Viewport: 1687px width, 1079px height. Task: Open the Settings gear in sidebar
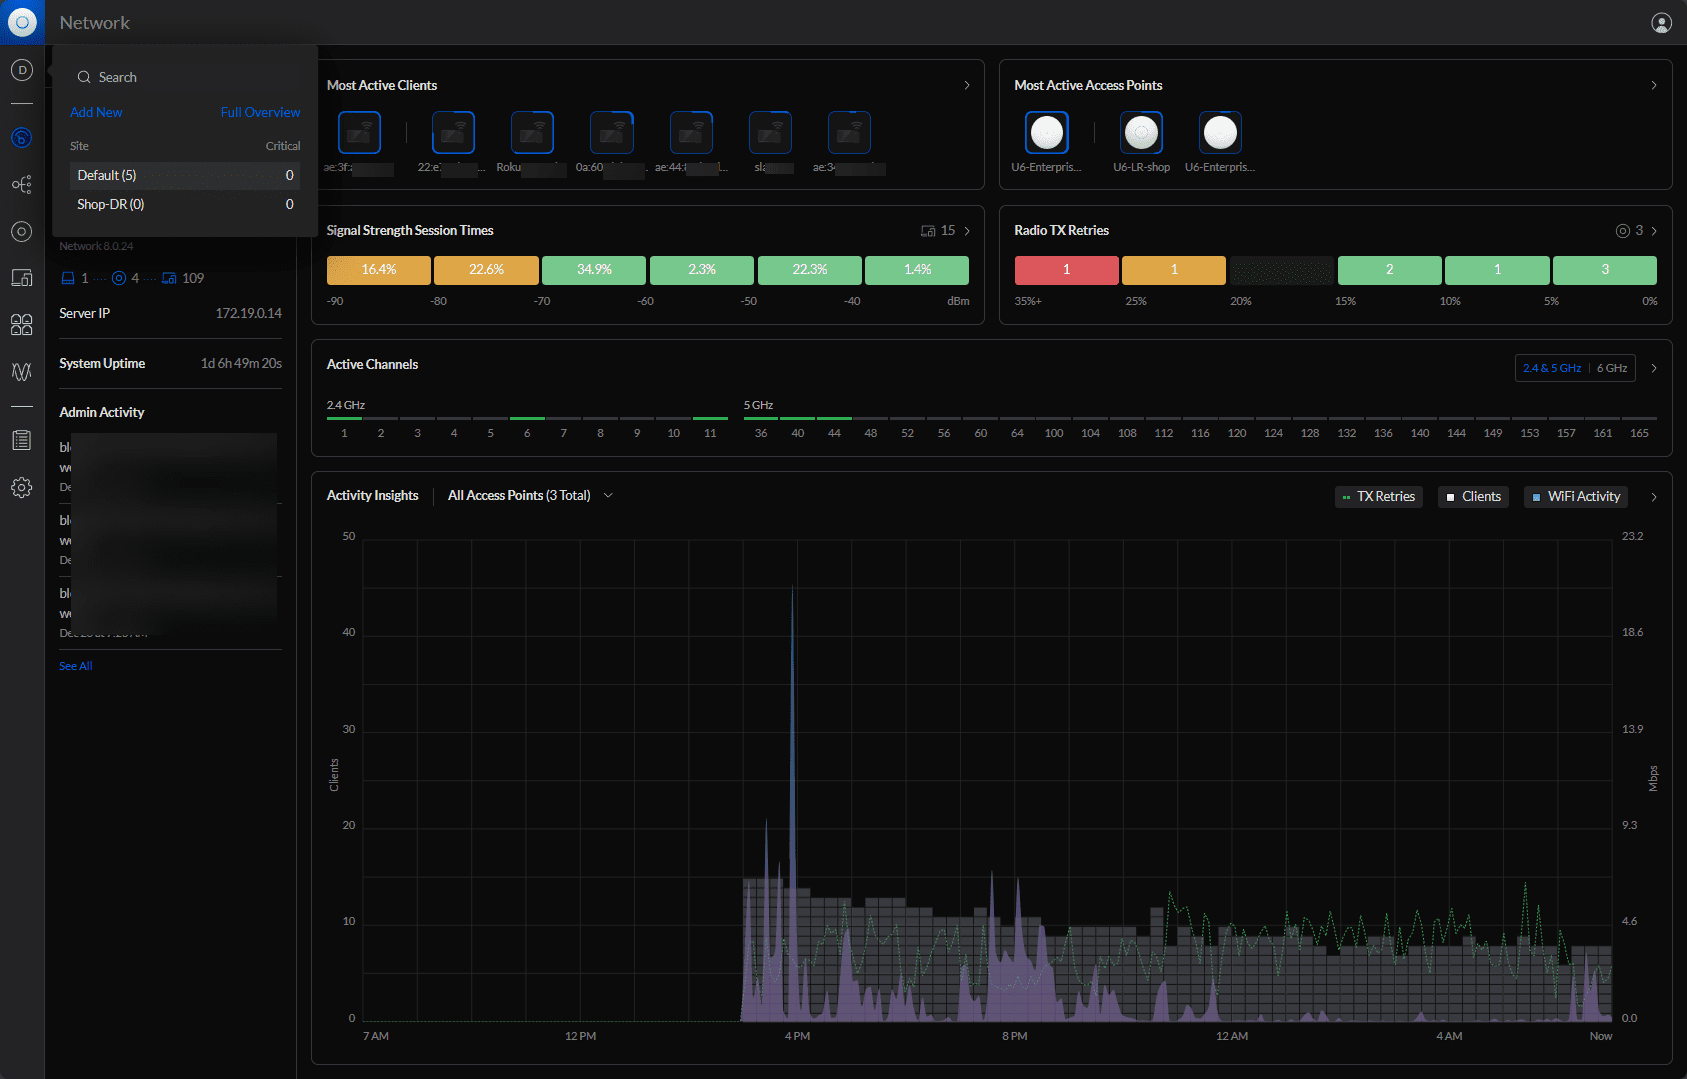(22, 488)
